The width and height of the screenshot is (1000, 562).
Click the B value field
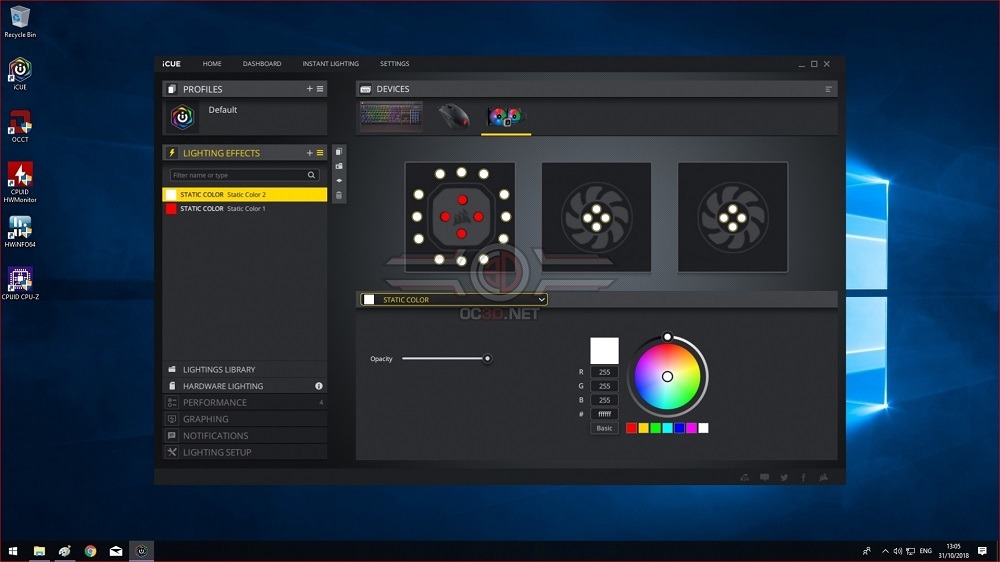pos(604,400)
